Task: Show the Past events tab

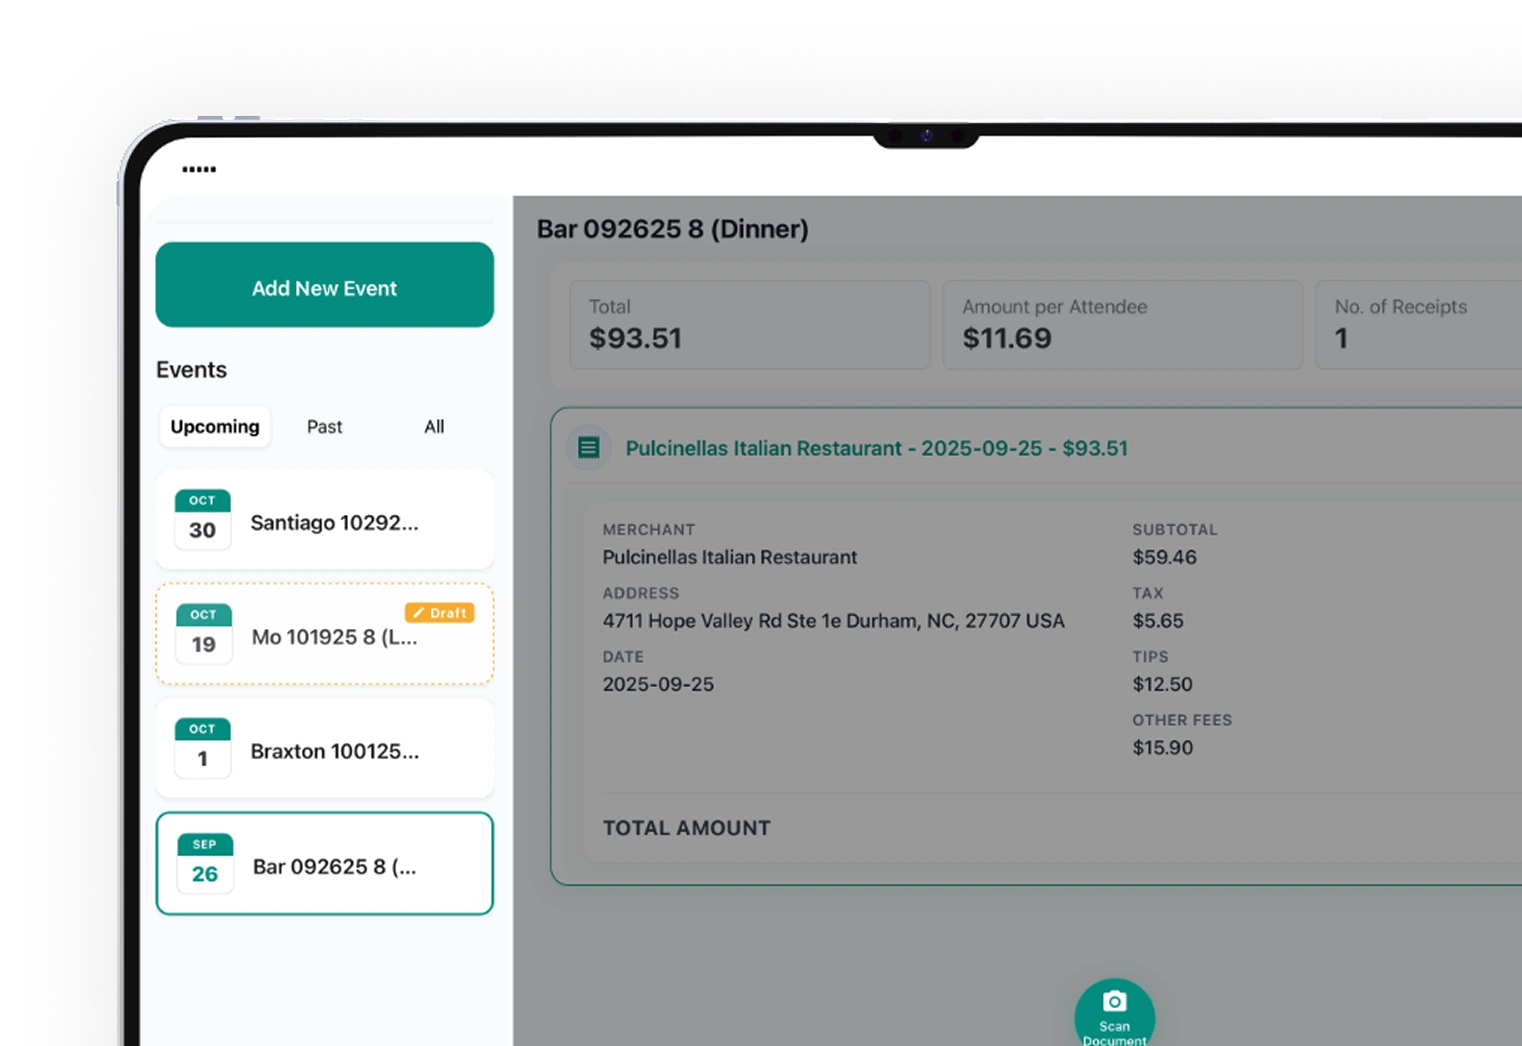Action: click(324, 427)
